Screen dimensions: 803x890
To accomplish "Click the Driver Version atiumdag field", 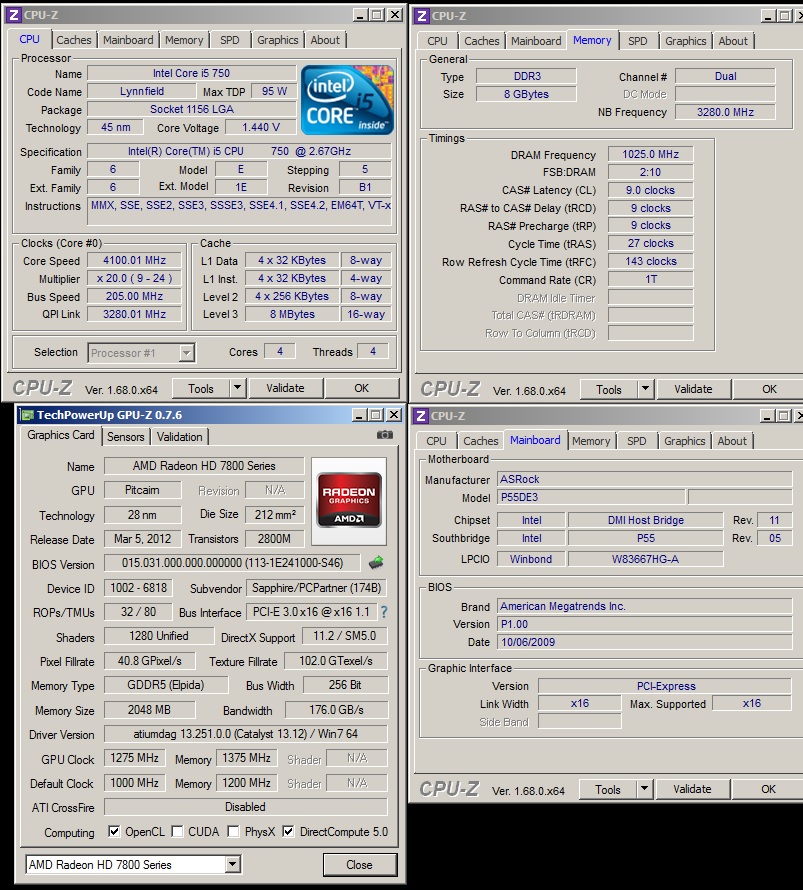I will point(246,734).
